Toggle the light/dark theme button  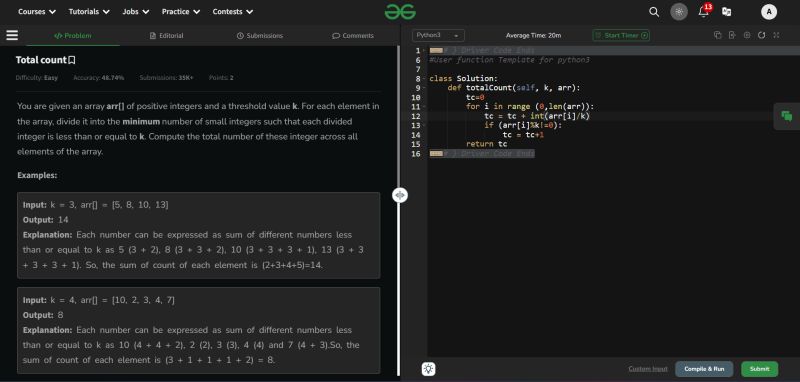679,12
